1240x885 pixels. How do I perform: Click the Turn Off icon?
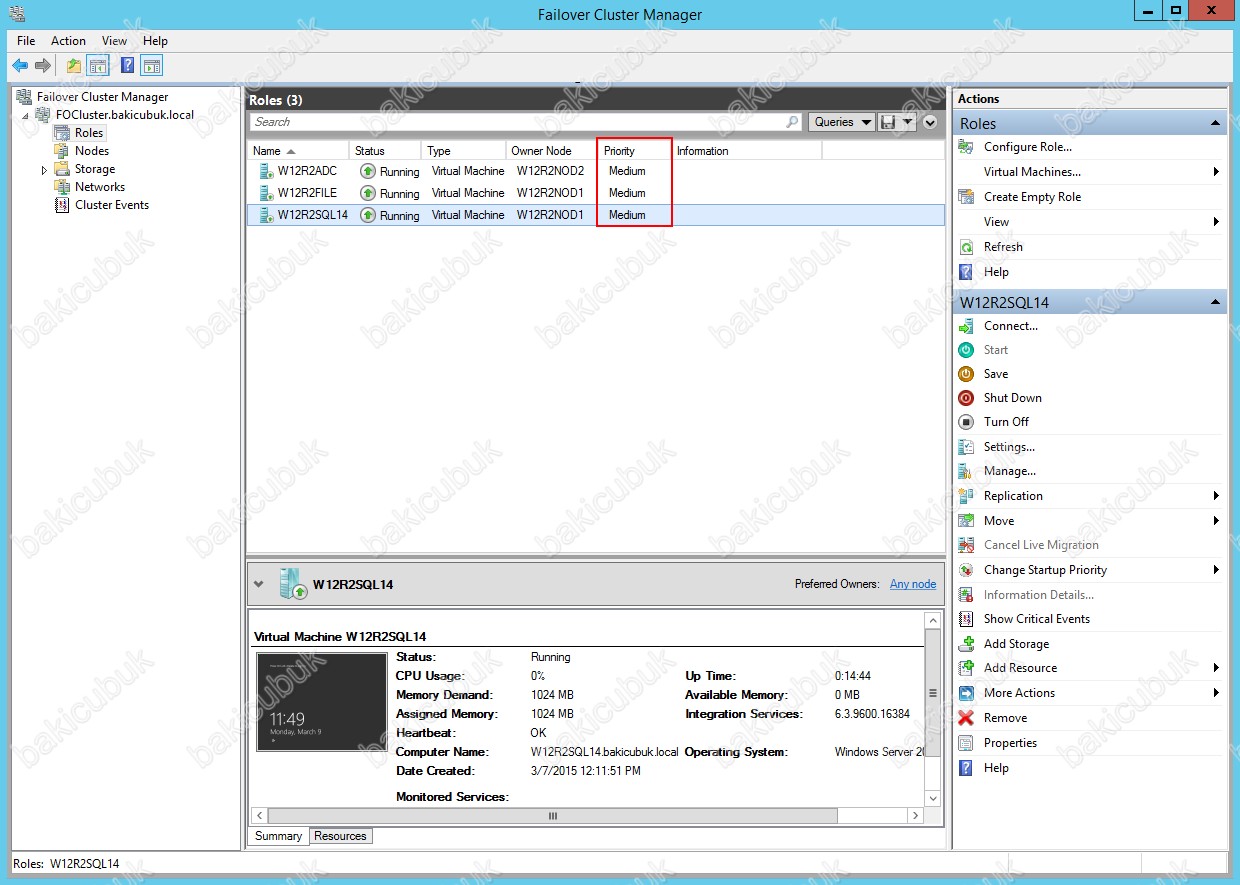click(966, 422)
